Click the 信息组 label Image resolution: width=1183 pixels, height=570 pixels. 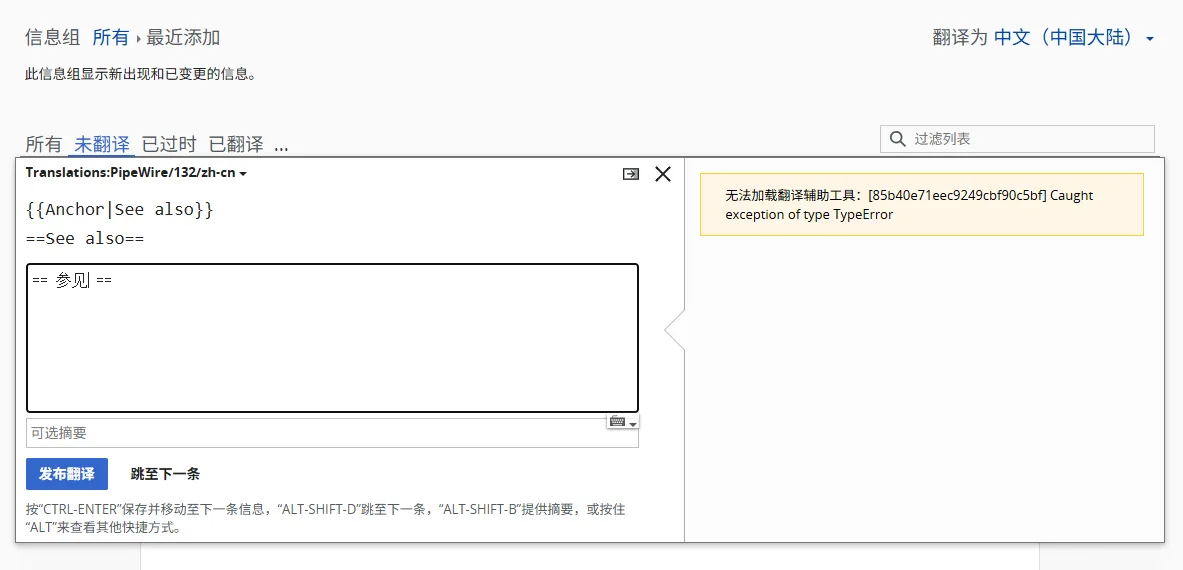(53, 37)
